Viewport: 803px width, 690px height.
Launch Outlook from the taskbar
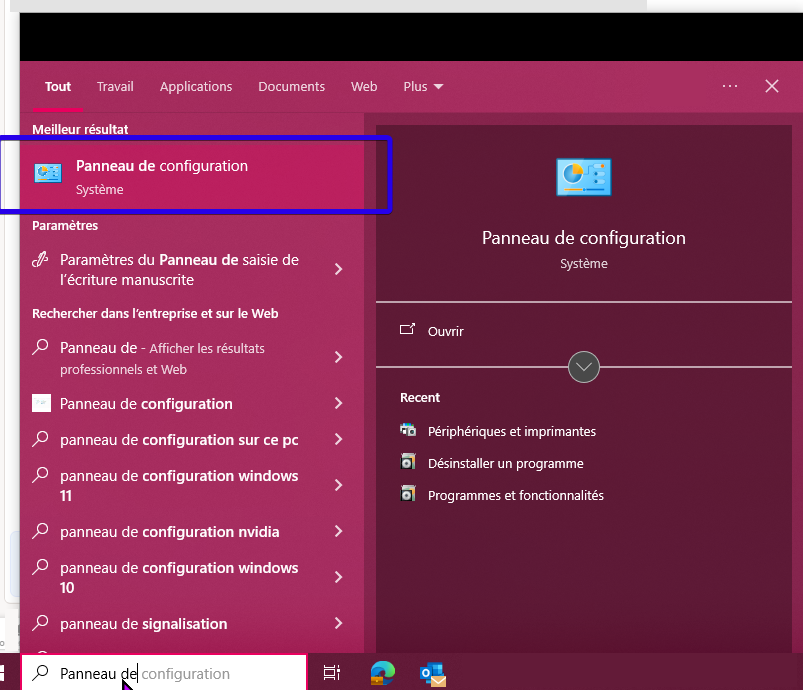coord(433,674)
